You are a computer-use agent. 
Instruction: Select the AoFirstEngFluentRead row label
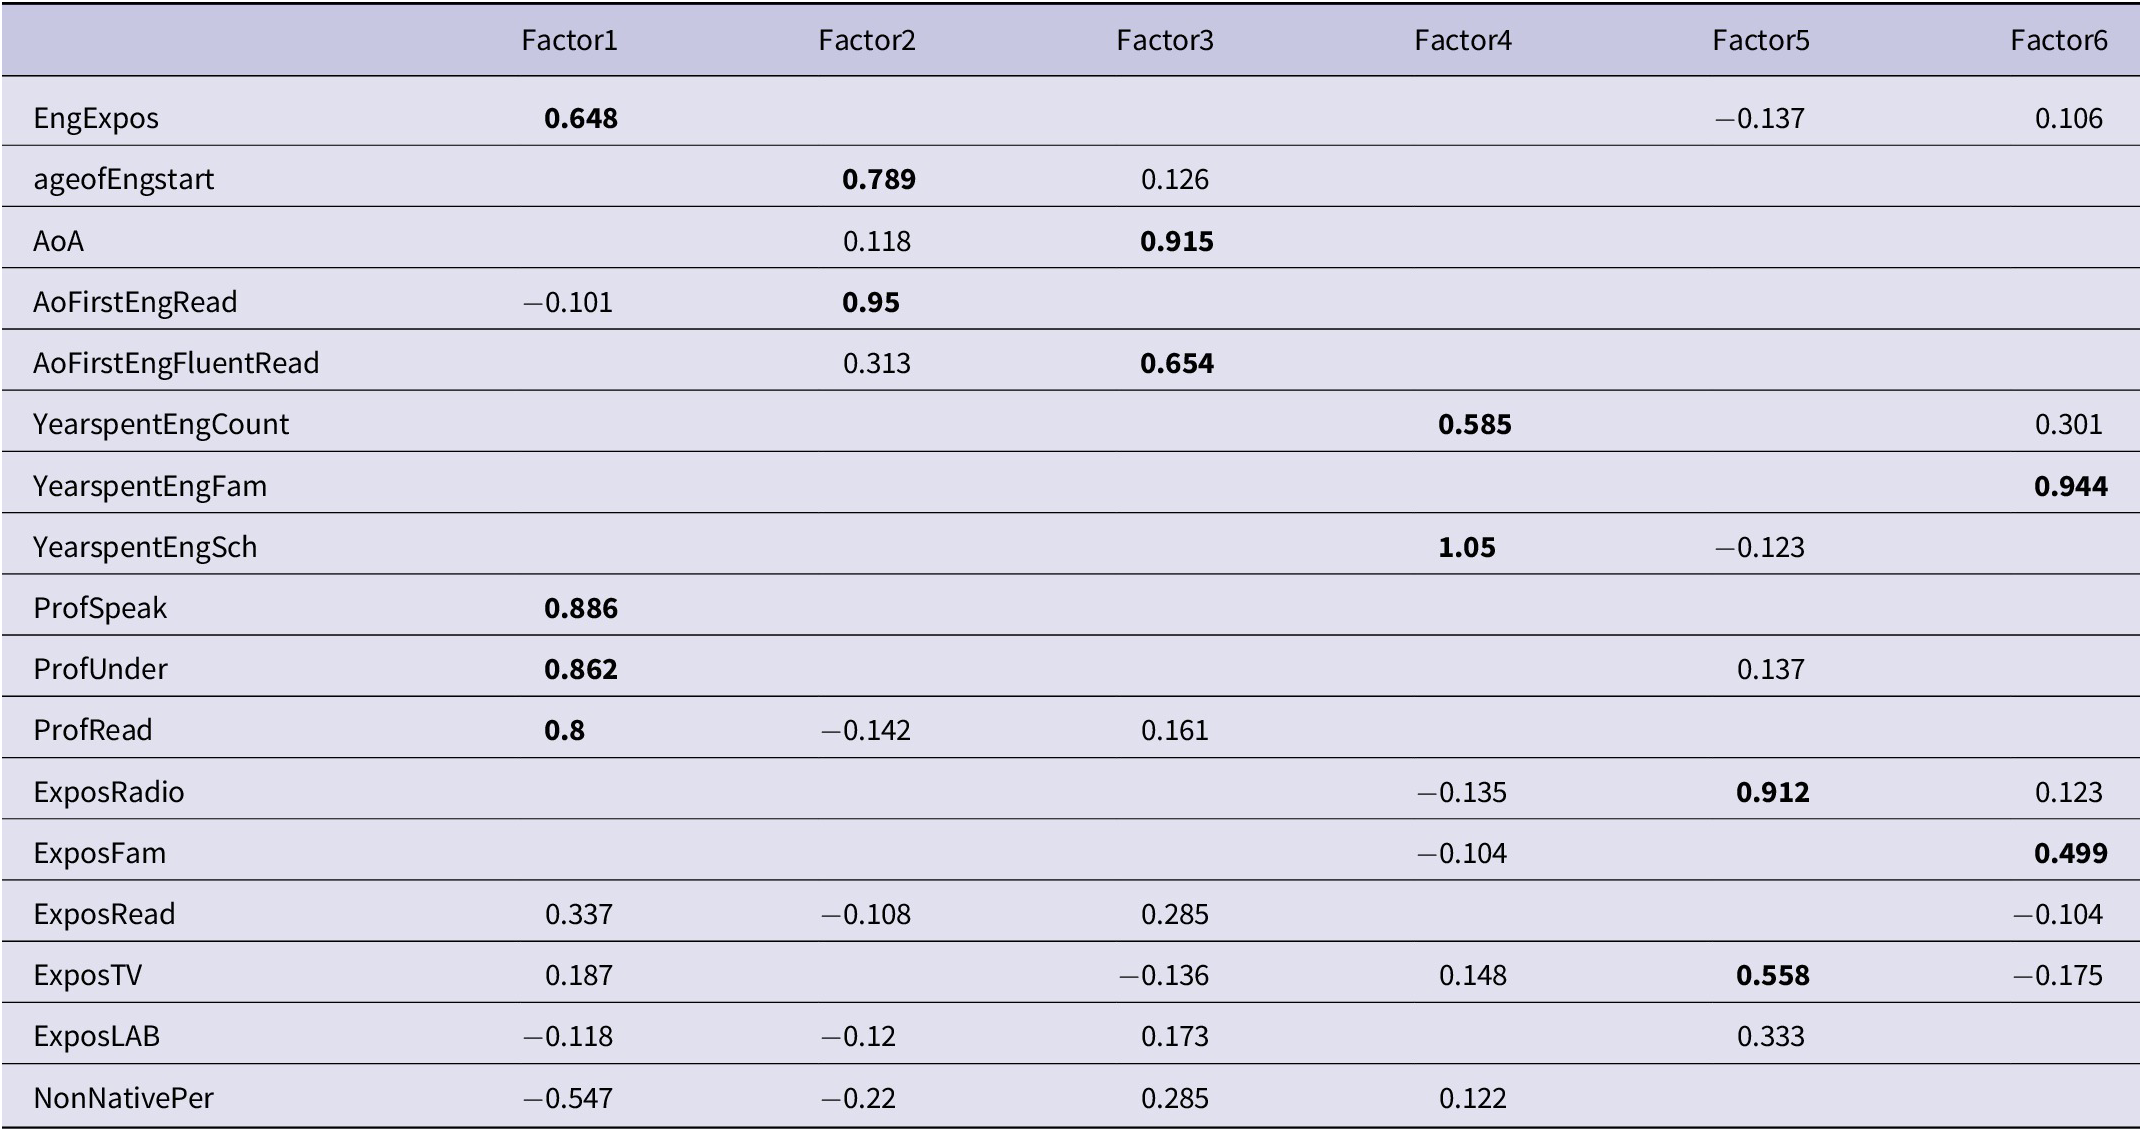176,363
